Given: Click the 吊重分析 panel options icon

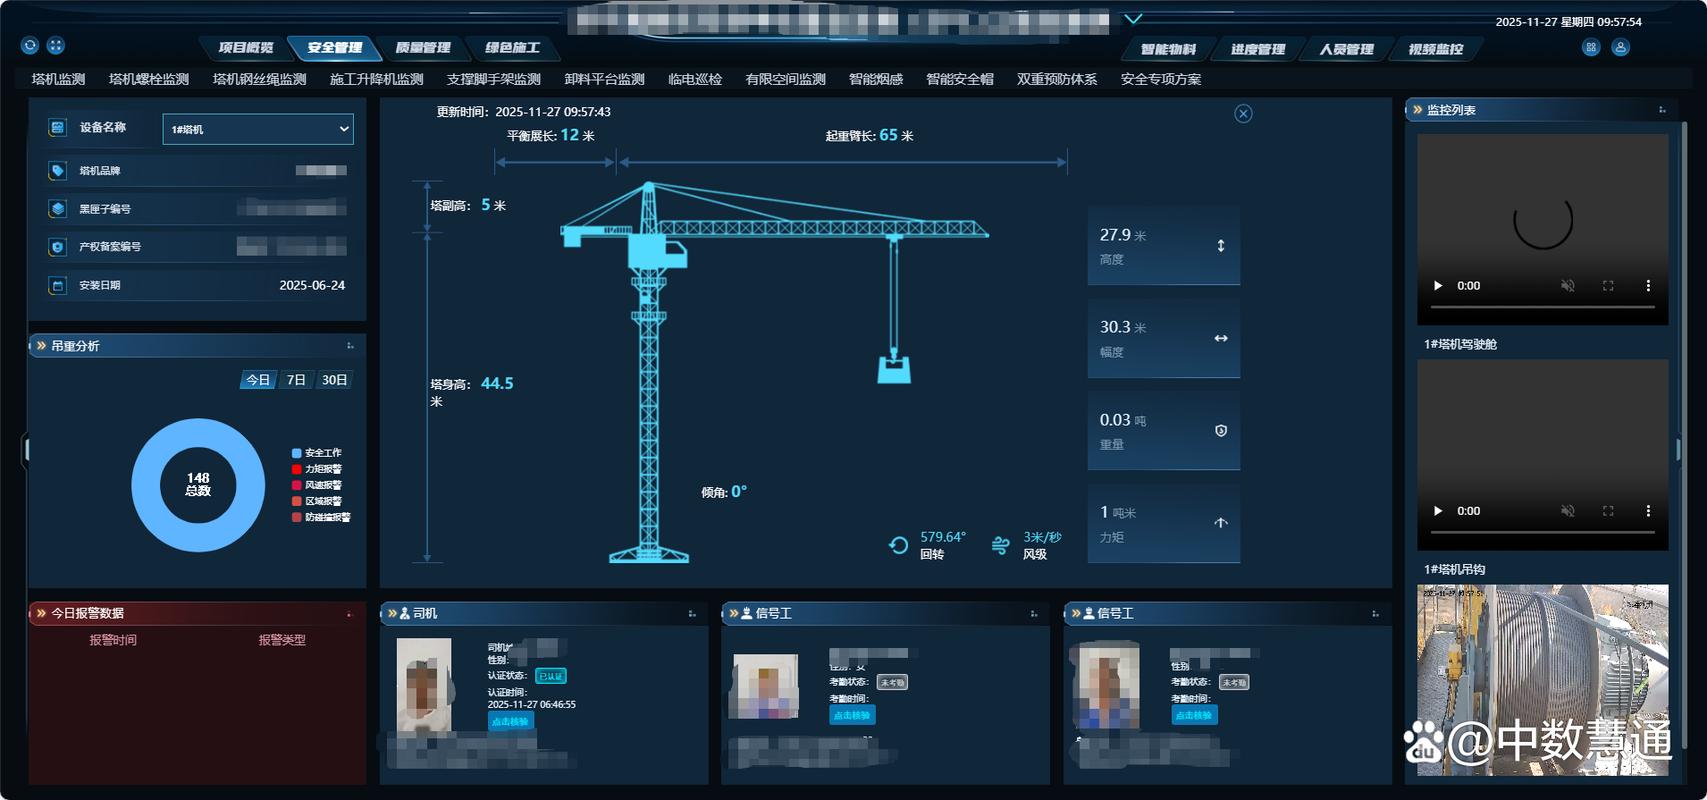Looking at the screenshot, I should click(x=350, y=346).
